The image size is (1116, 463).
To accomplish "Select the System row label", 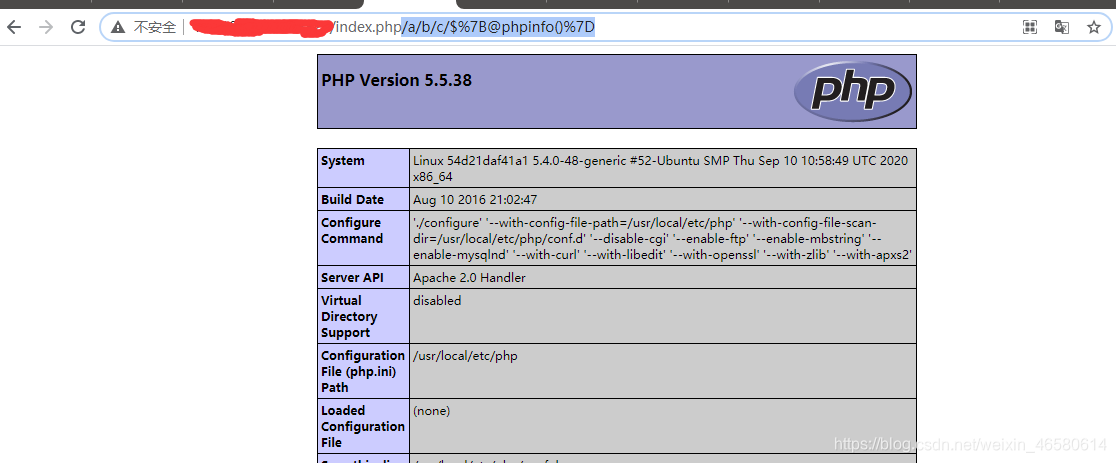I will click(x=342, y=161).
